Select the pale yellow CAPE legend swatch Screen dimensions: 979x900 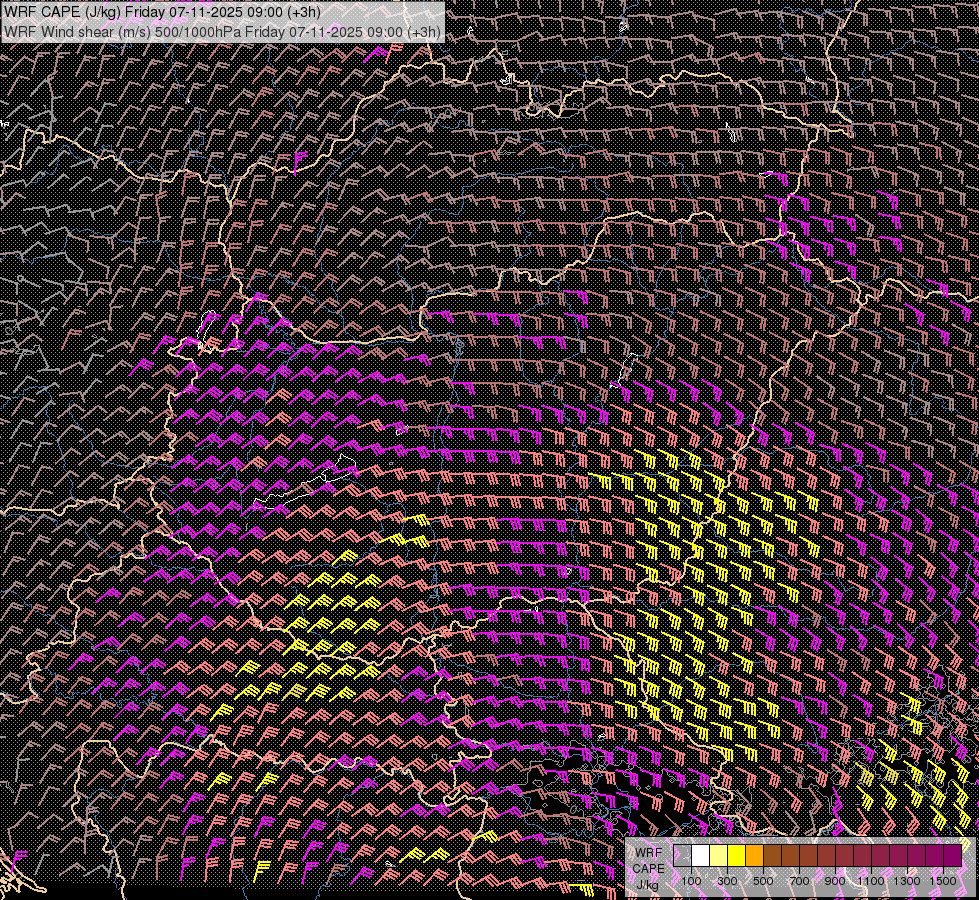click(719, 855)
